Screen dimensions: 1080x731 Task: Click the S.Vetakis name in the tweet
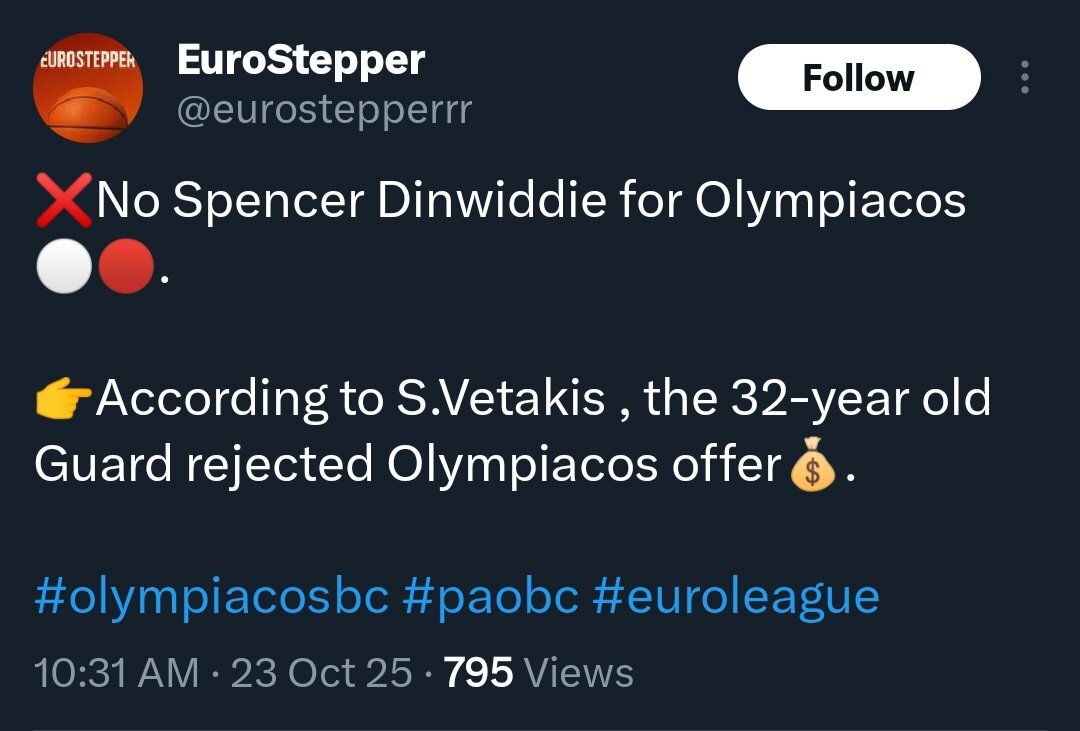click(x=495, y=400)
